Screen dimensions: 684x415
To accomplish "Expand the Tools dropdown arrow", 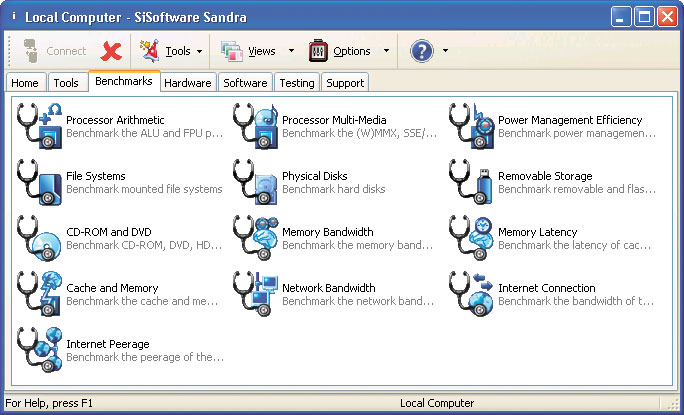I will 199,51.
